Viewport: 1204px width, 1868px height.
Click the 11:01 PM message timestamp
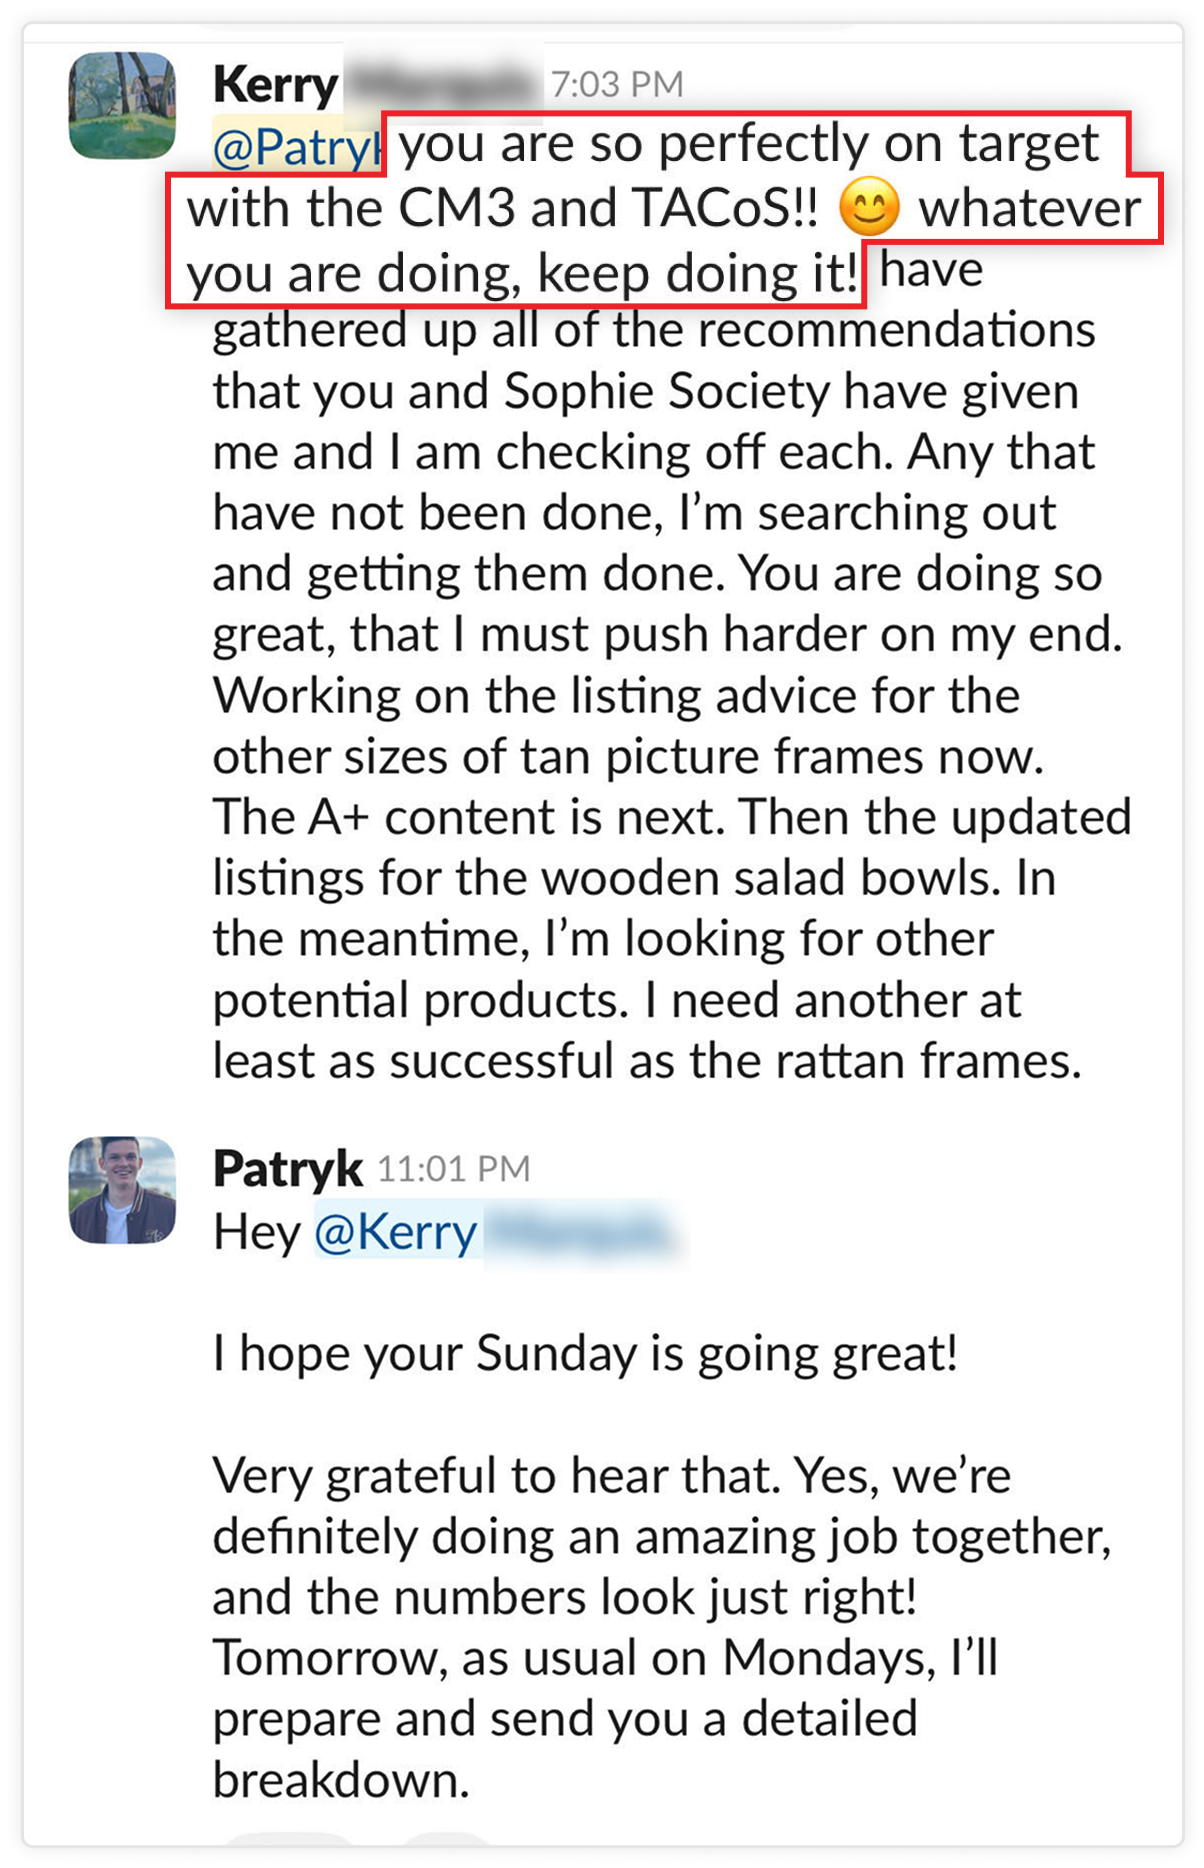[x=453, y=1169]
